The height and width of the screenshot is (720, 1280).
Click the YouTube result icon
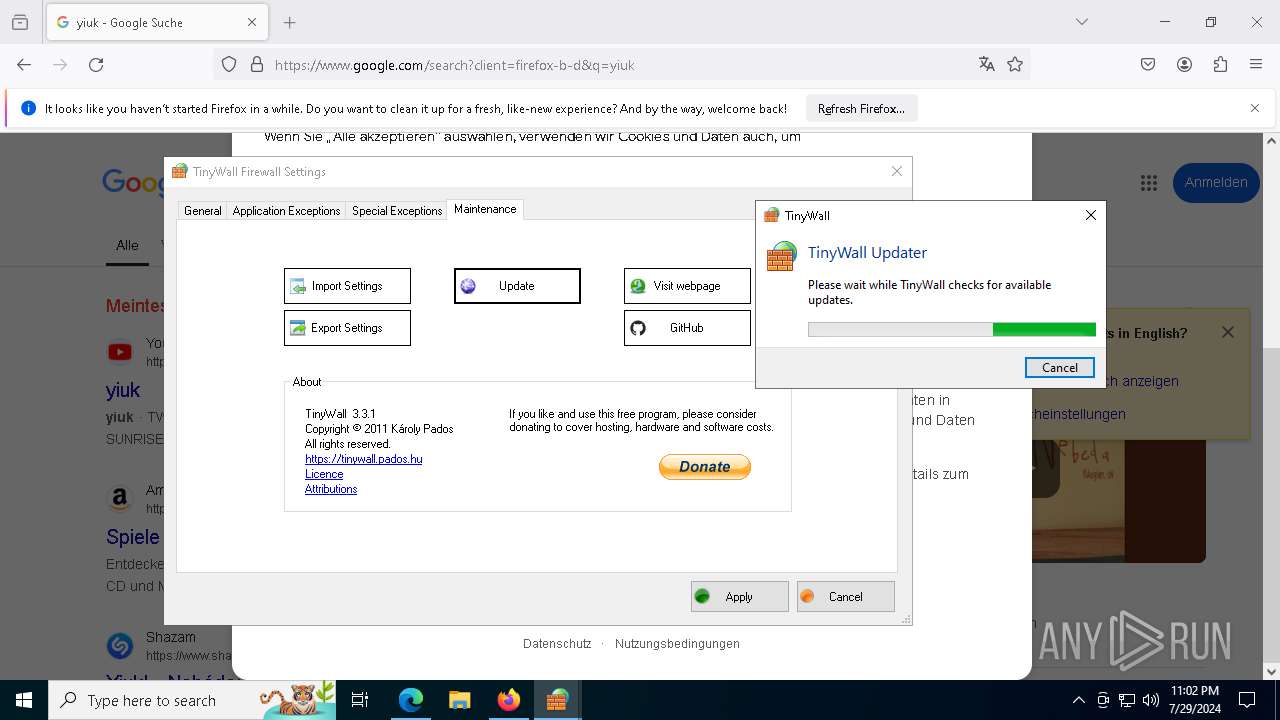(120, 352)
